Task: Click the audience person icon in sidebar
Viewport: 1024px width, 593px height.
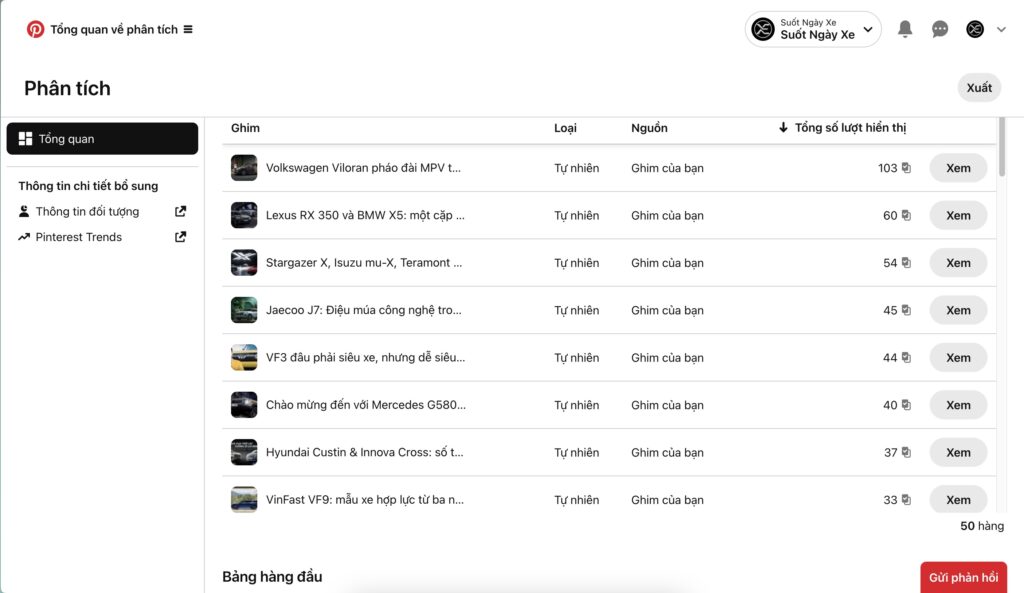Action: click(x=24, y=212)
